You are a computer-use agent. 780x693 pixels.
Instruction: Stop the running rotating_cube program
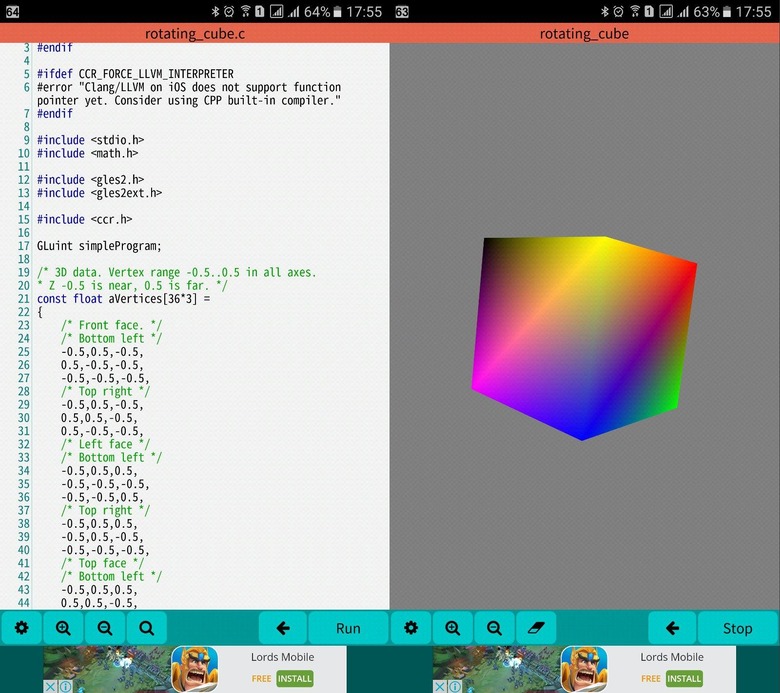click(x=738, y=628)
